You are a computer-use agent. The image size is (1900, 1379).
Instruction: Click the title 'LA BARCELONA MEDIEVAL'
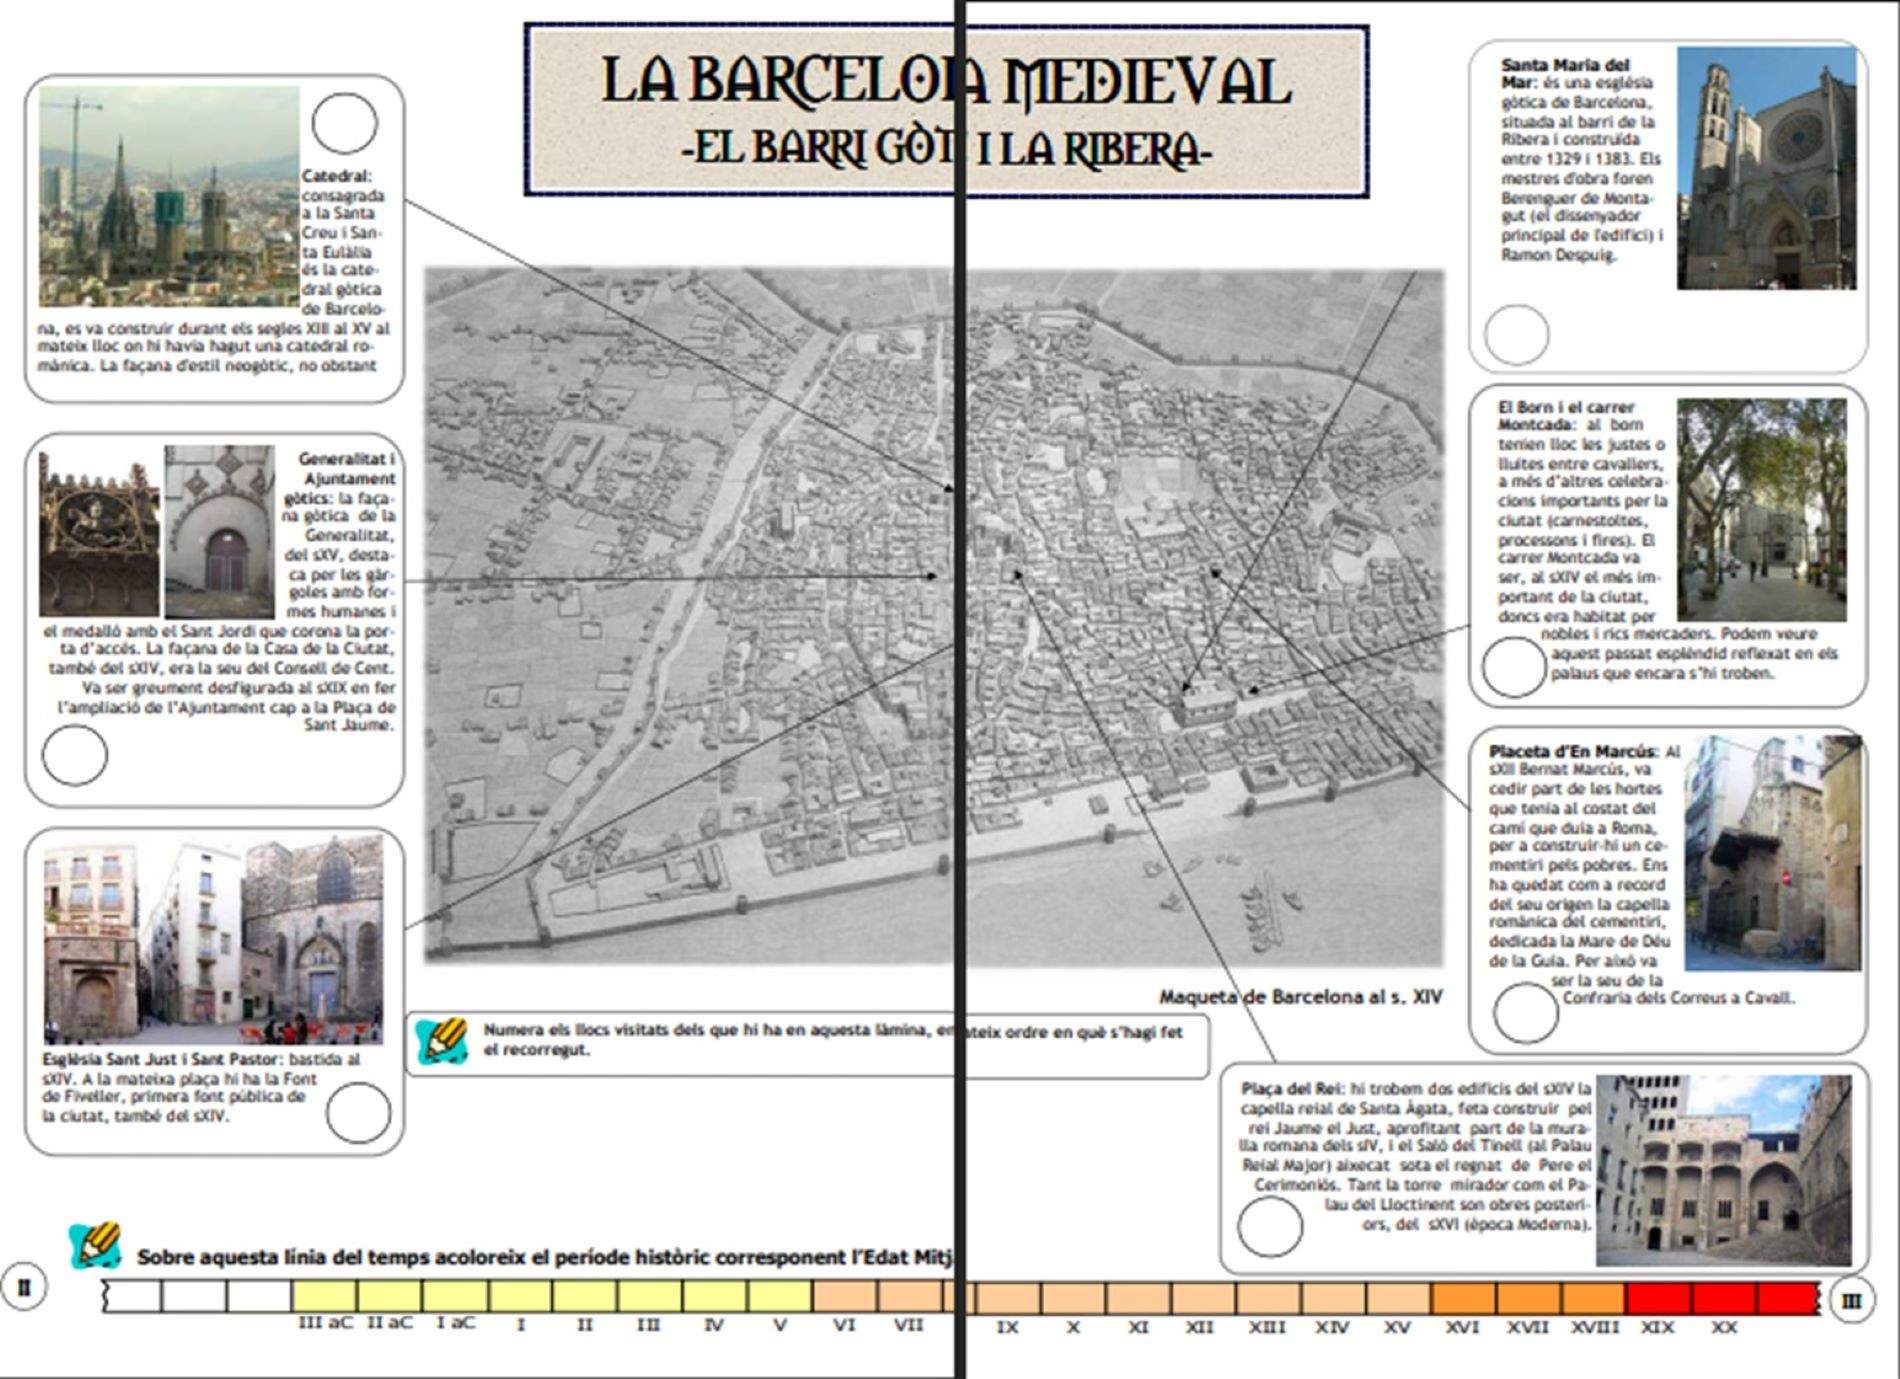[x=946, y=82]
